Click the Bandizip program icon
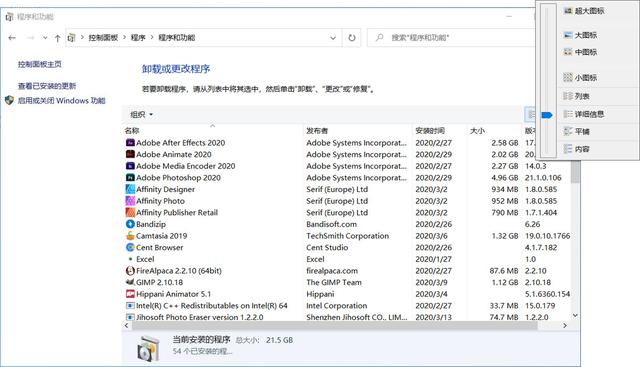Image resolution: width=640 pixels, height=367 pixels. (x=130, y=224)
